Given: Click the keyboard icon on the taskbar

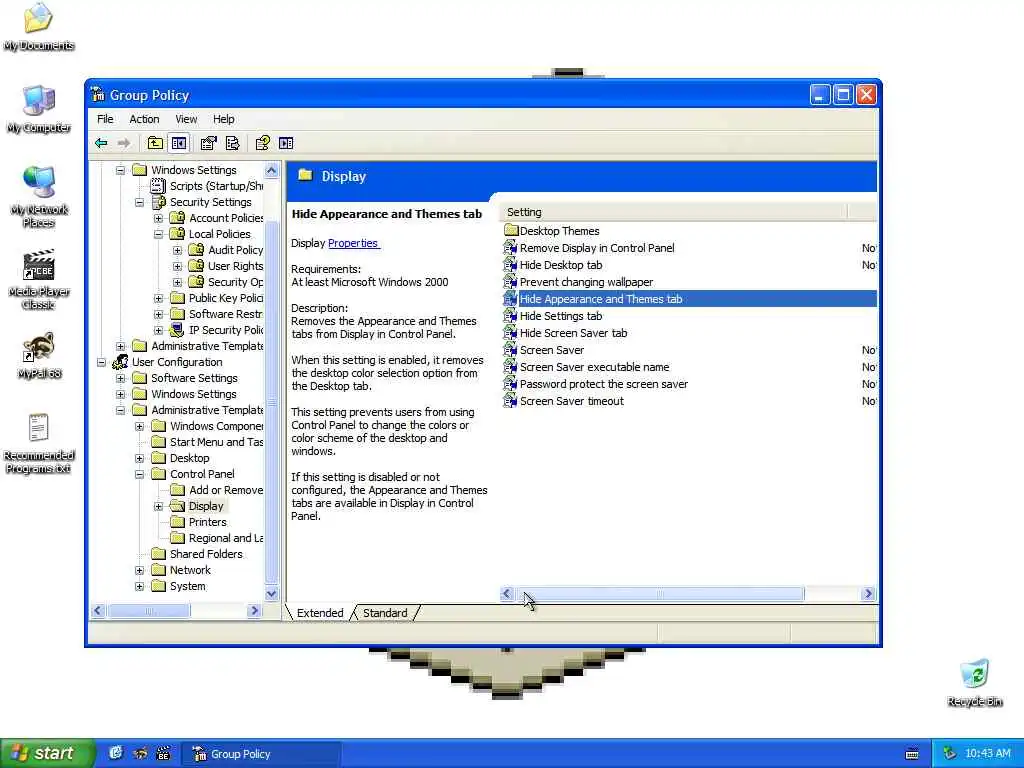Looking at the screenshot, I should pos(912,754).
